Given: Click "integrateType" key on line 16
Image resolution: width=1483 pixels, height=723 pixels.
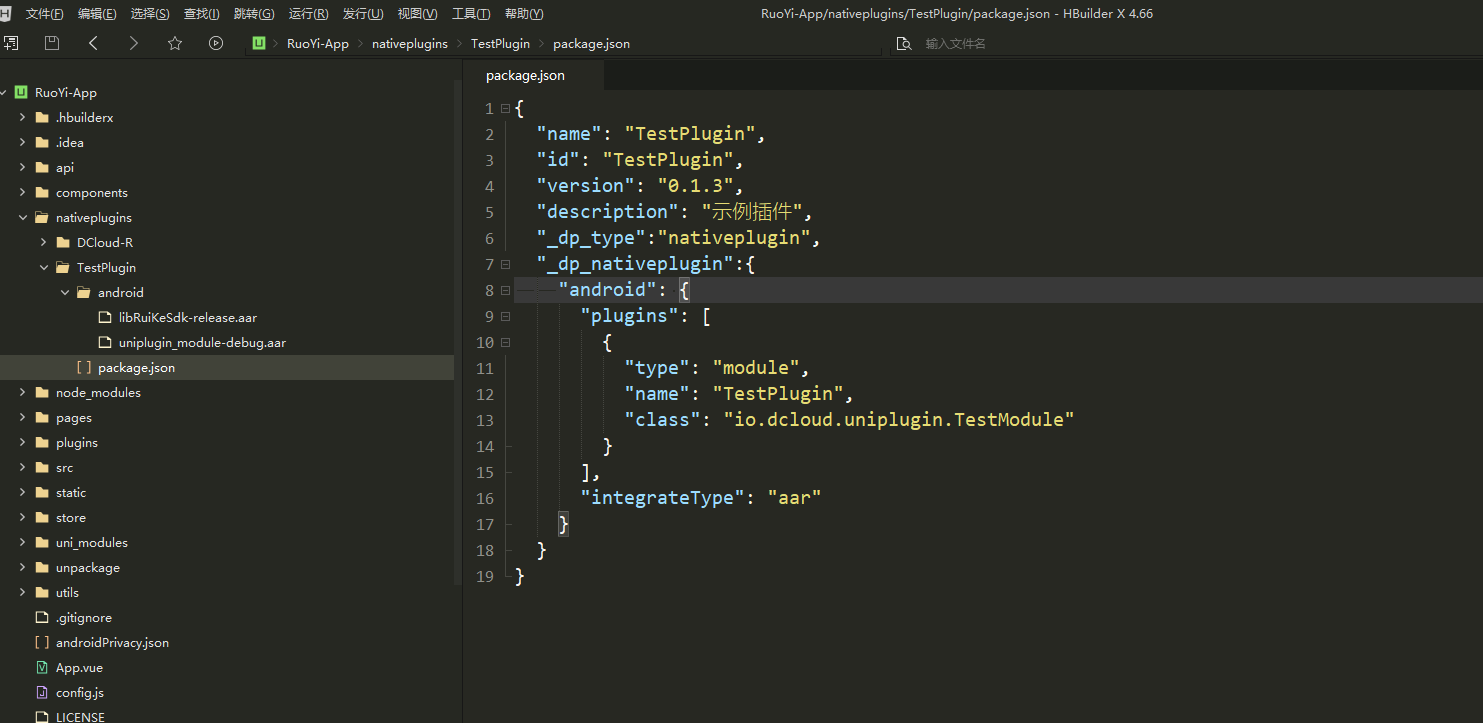Looking at the screenshot, I should click(664, 498).
